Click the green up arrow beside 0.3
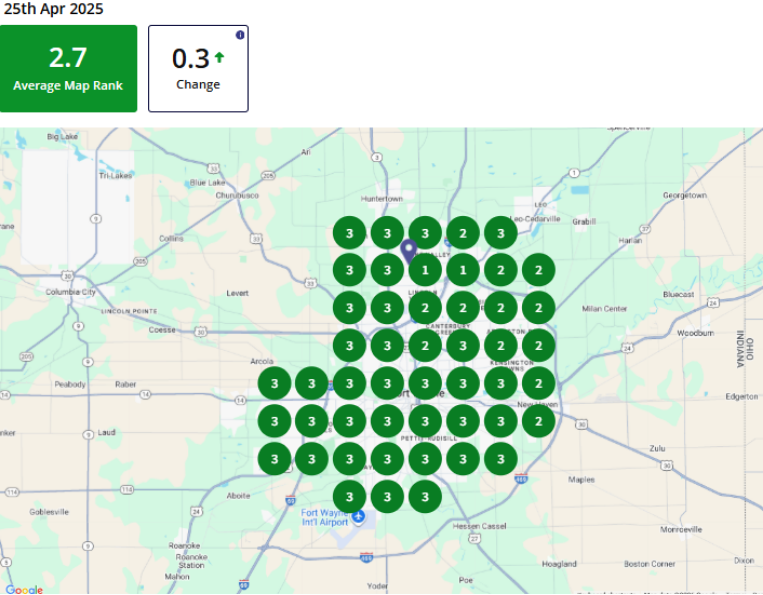 point(219,57)
